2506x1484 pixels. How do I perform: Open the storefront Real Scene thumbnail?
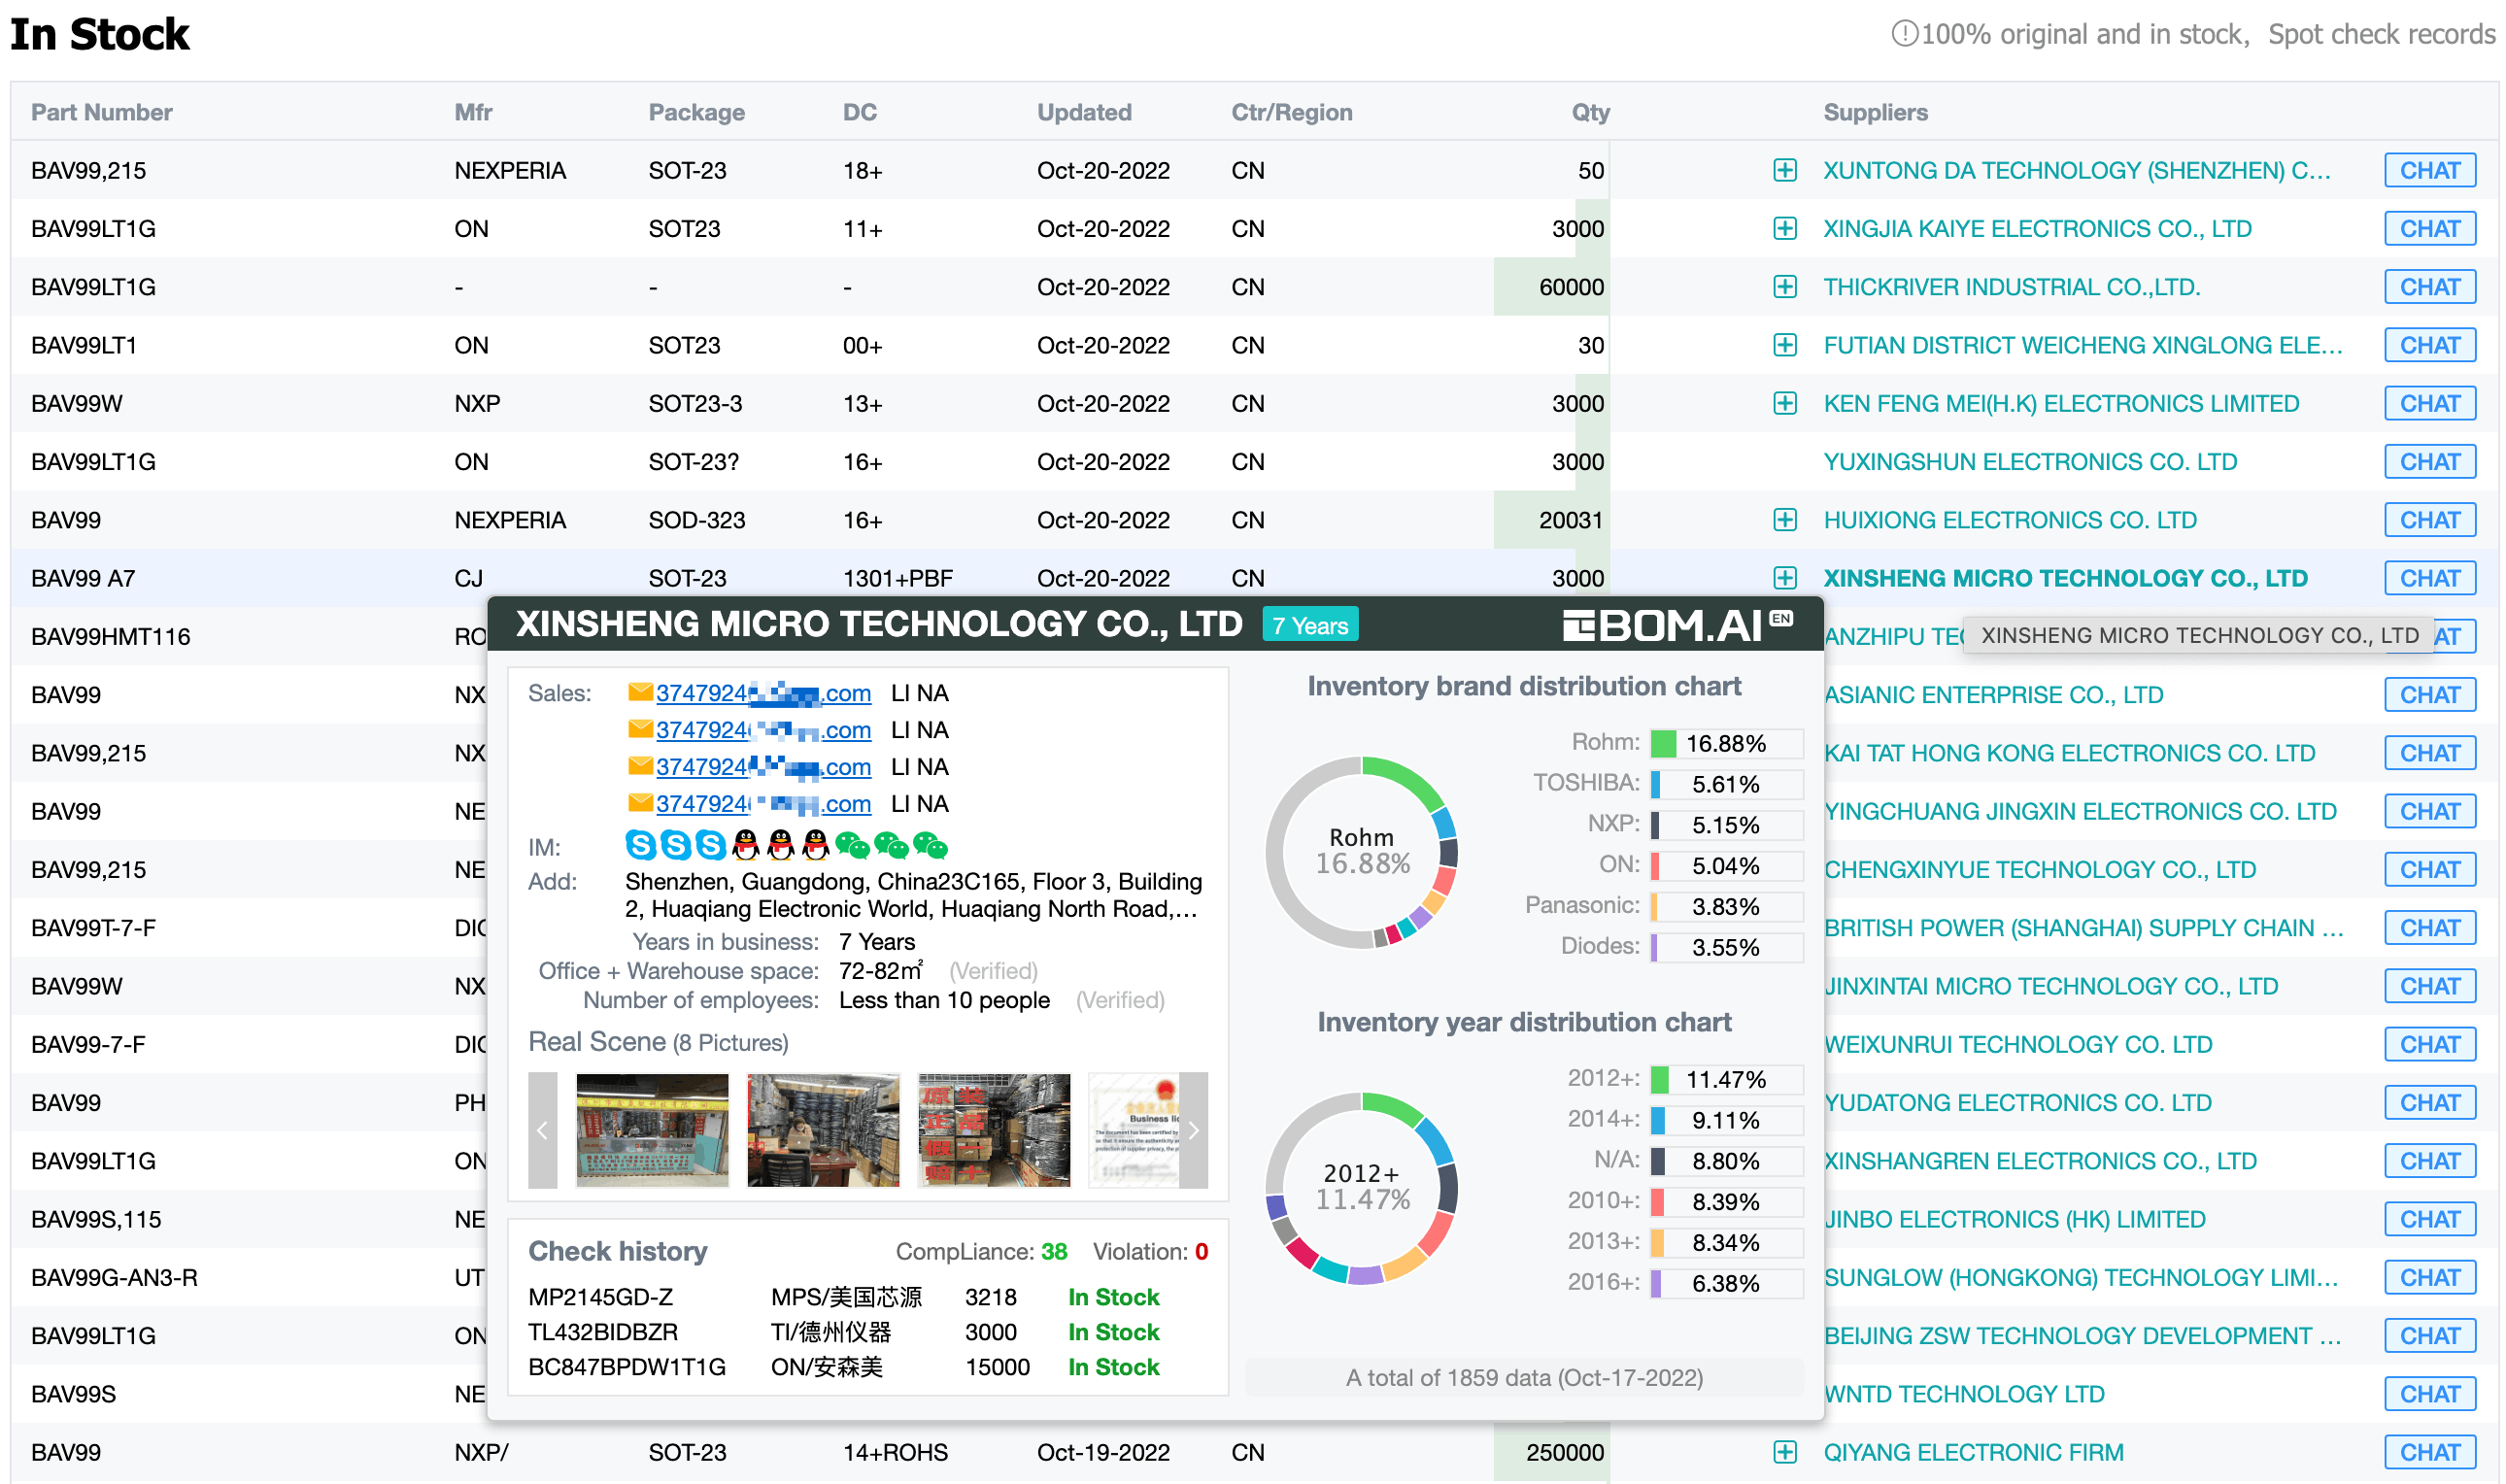pos(653,1130)
